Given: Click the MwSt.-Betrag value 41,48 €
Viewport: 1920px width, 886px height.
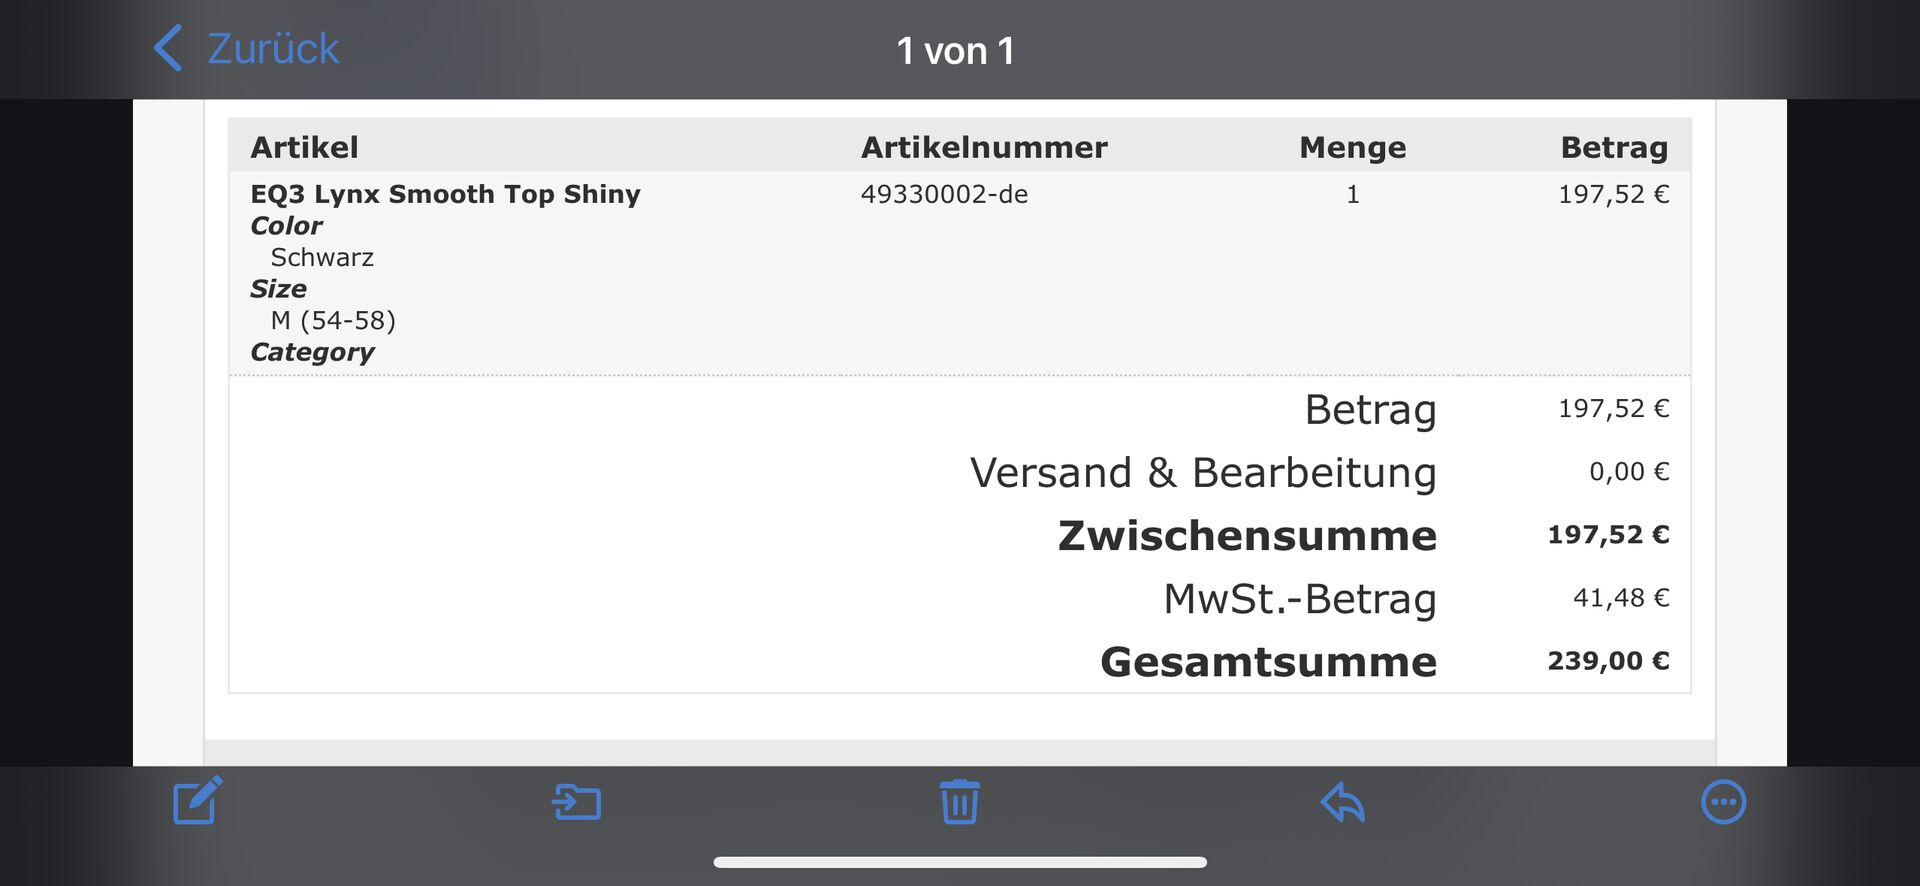Looking at the screenshot, I should tap(1621, 598).
